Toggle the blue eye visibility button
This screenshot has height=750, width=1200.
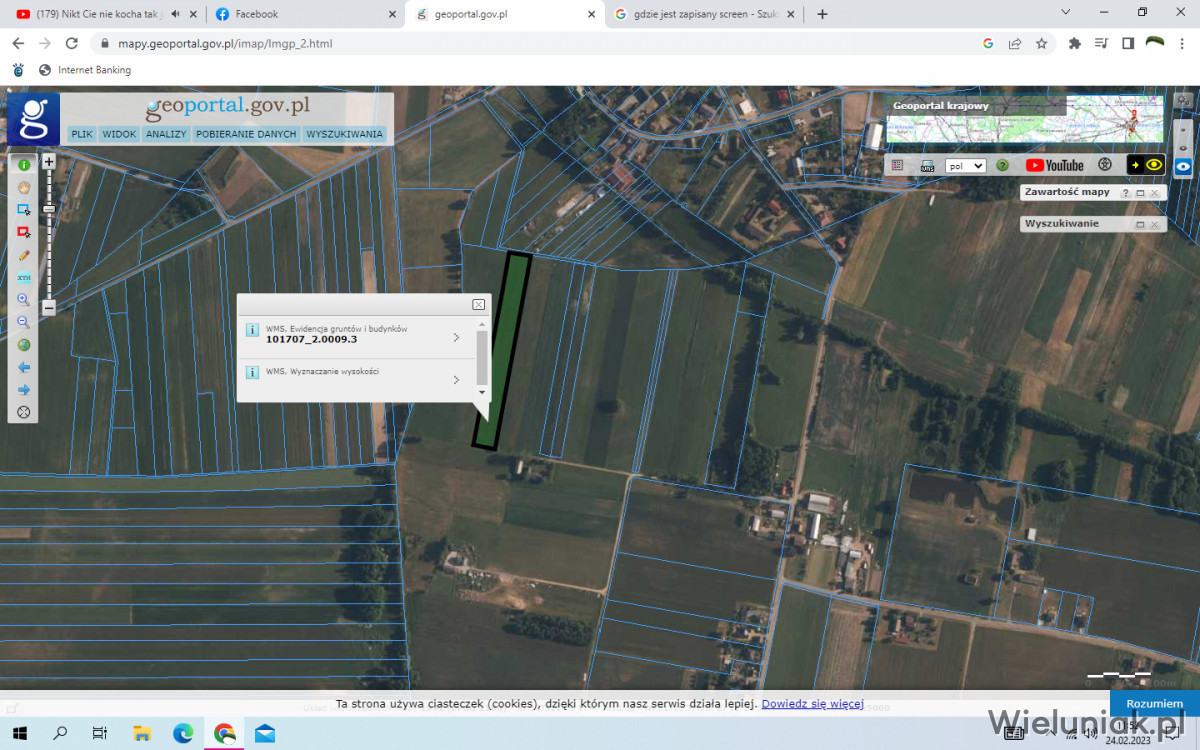click(x=1183, y=166)
